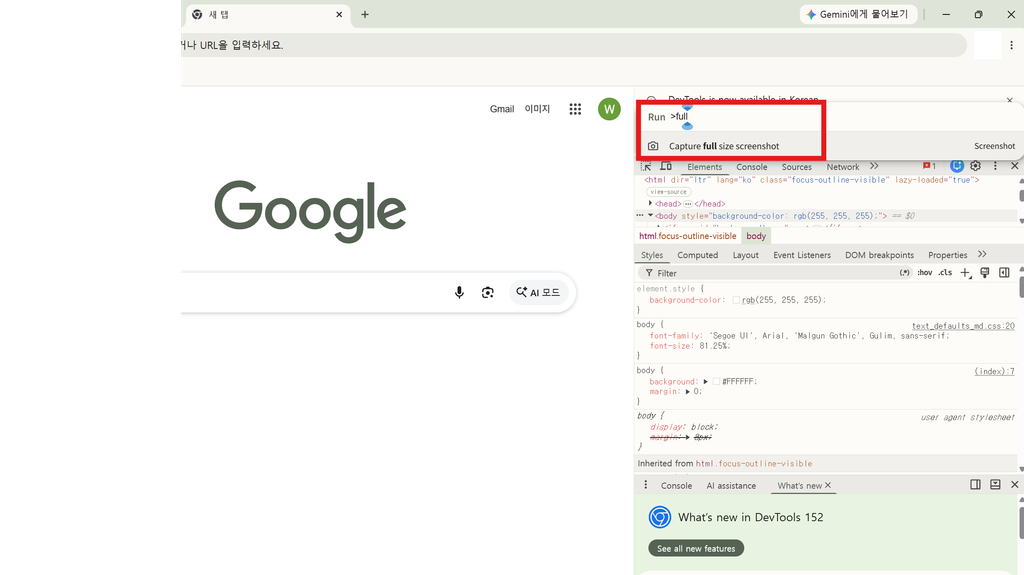Add a new style rule
Viewport: 1024px width, 575px height.
965,273
